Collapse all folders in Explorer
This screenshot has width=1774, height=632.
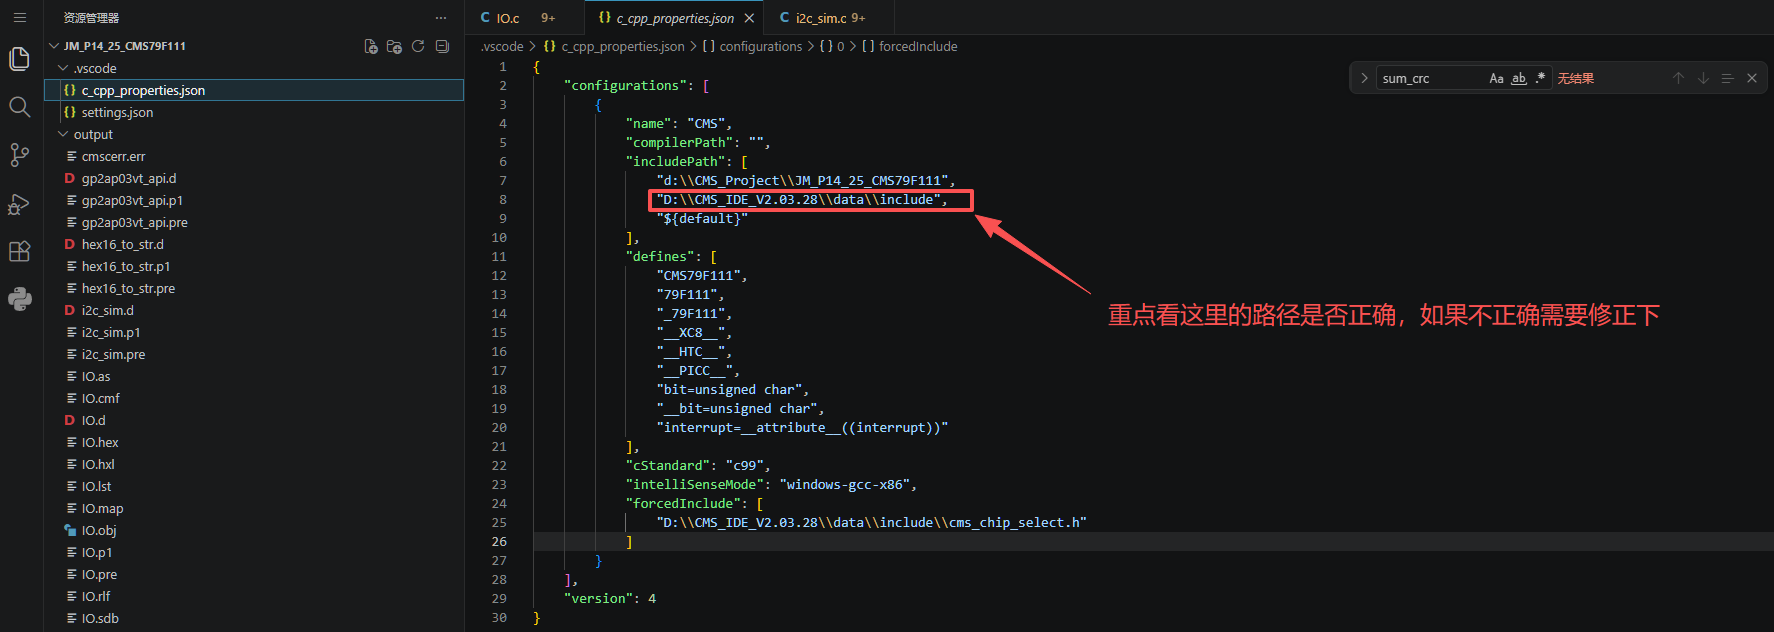coord(442,46)
